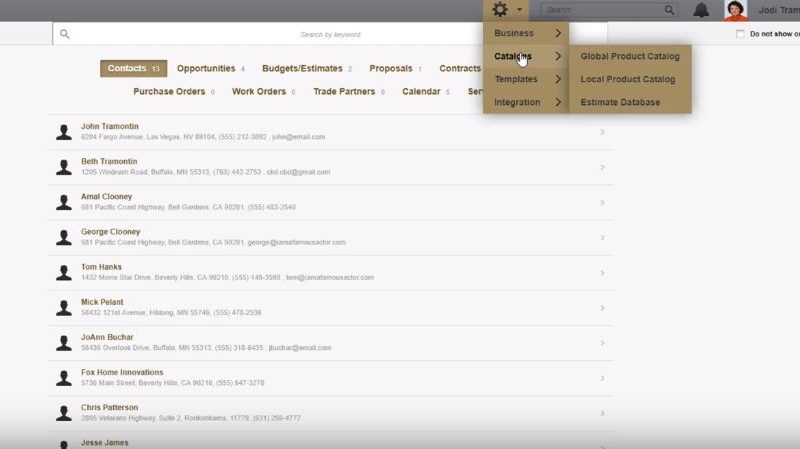Click Fox Home Innovations contact icon
800x449 pixels.
(64, 377)
